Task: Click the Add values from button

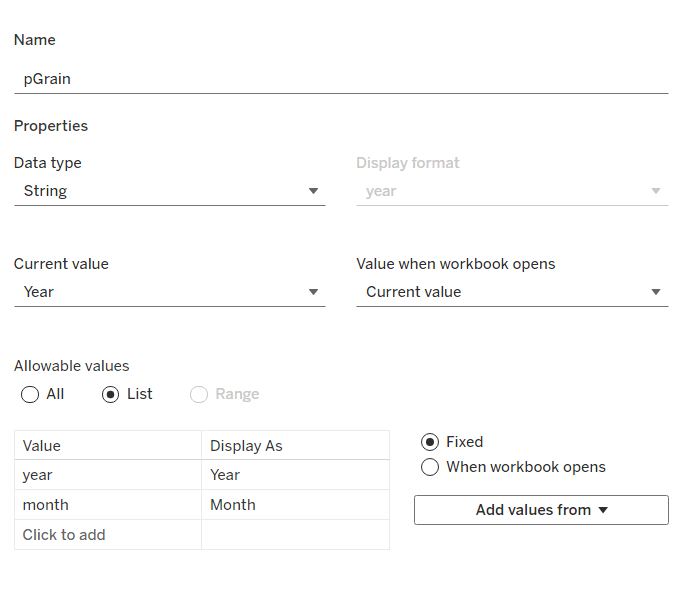Action: pos(541,510)
